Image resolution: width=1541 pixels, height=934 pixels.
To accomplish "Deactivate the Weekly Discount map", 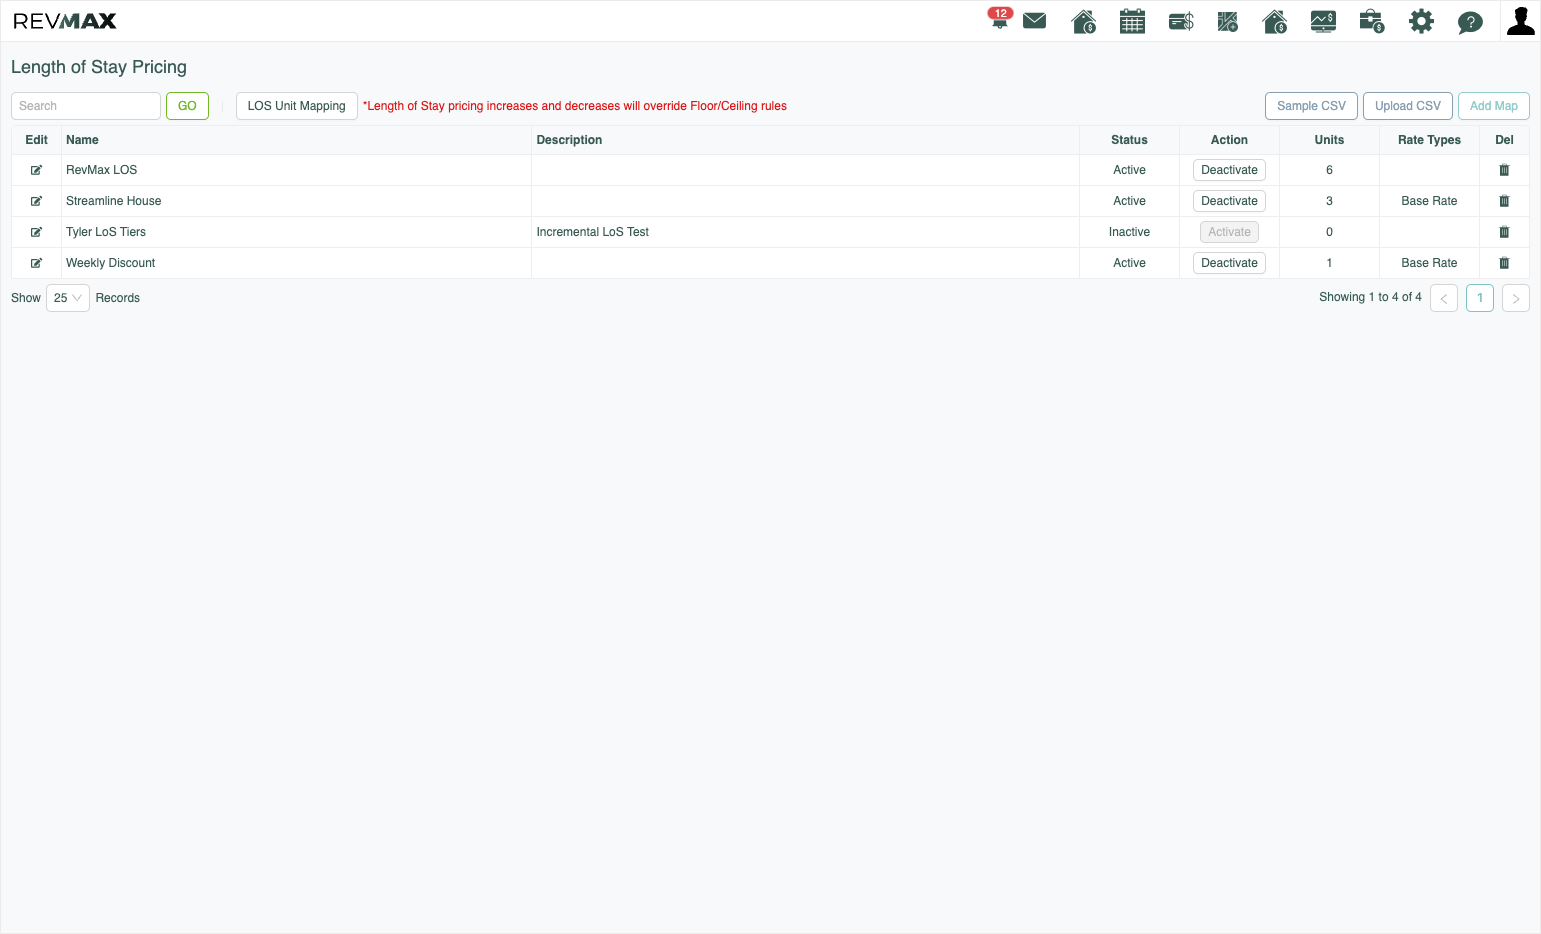I will [1229, 263].
